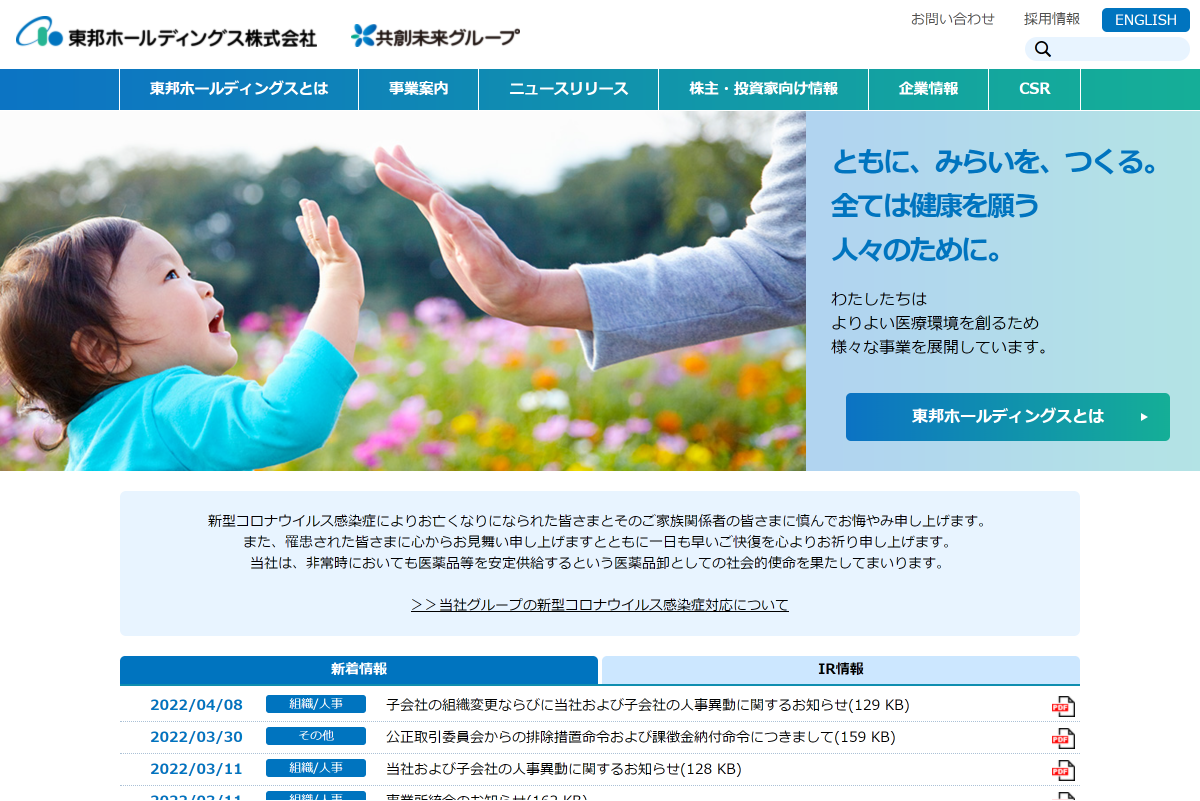Open PDF icon for 2022/03/30 news
The height and width of the screenshot is (801, 1200).
pyautogui.click(x=1062, y=738)
